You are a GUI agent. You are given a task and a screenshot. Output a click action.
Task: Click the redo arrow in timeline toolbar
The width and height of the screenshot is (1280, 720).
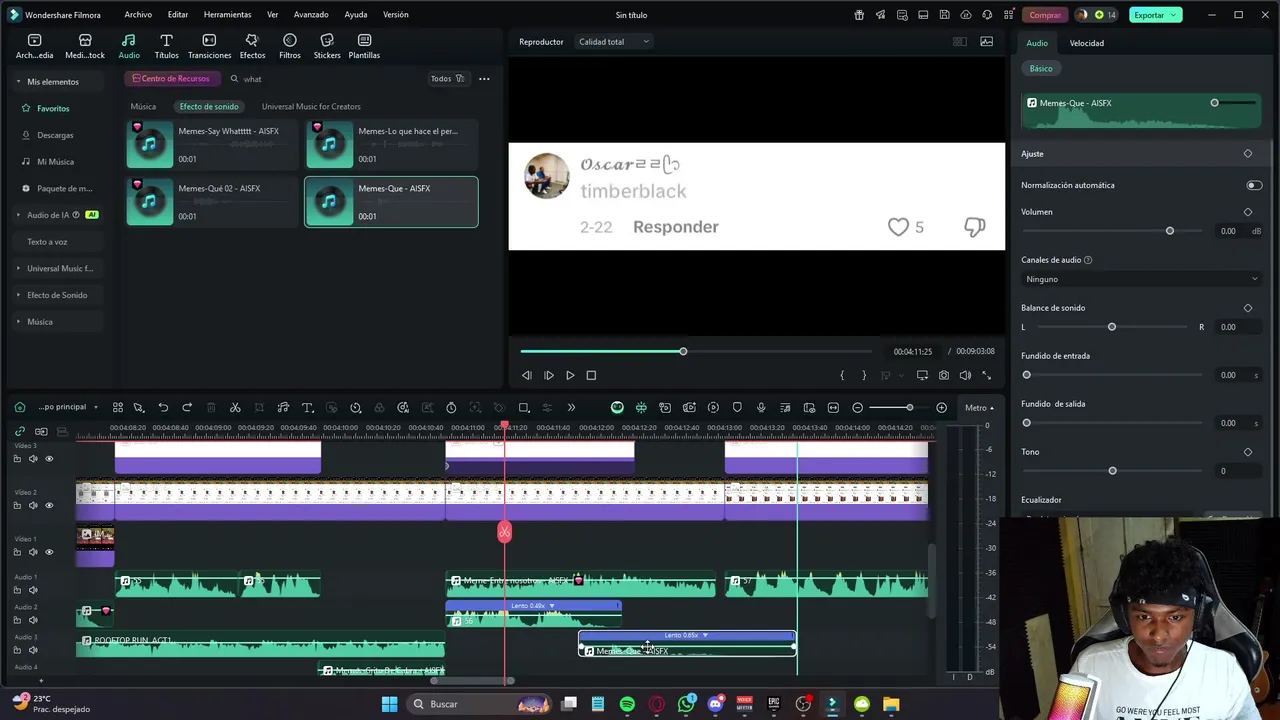coord(187,408)
